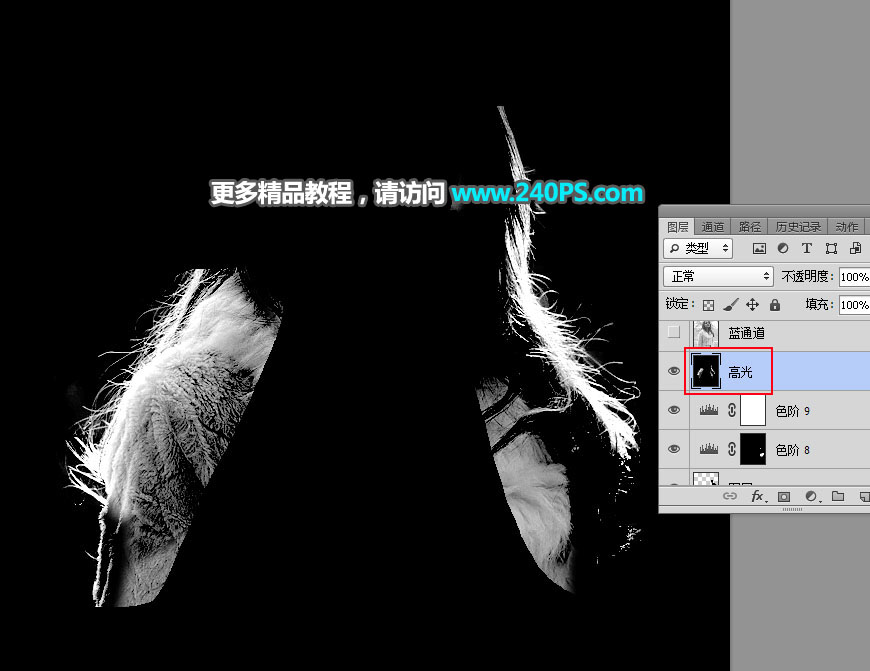Viewport: 870px width, 671px height.
Task: Lock all padlock icon
Action: tap(775, 304)
